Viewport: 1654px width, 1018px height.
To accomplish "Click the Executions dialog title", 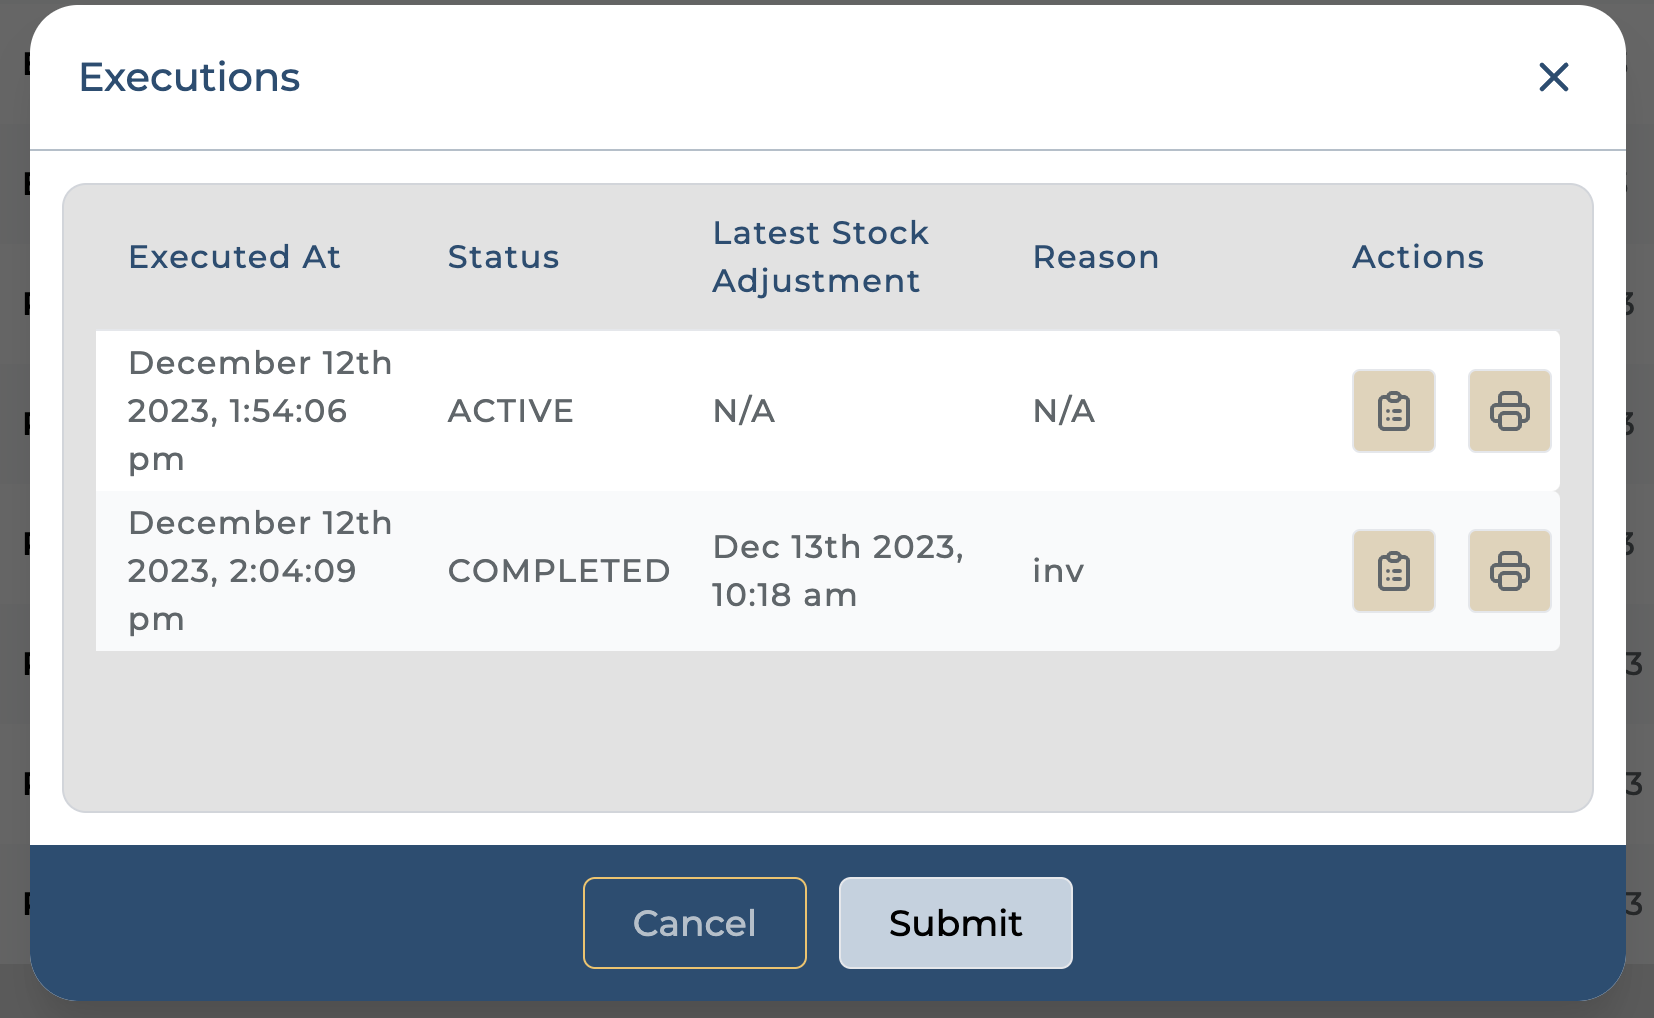I will (x=189, y=77).
